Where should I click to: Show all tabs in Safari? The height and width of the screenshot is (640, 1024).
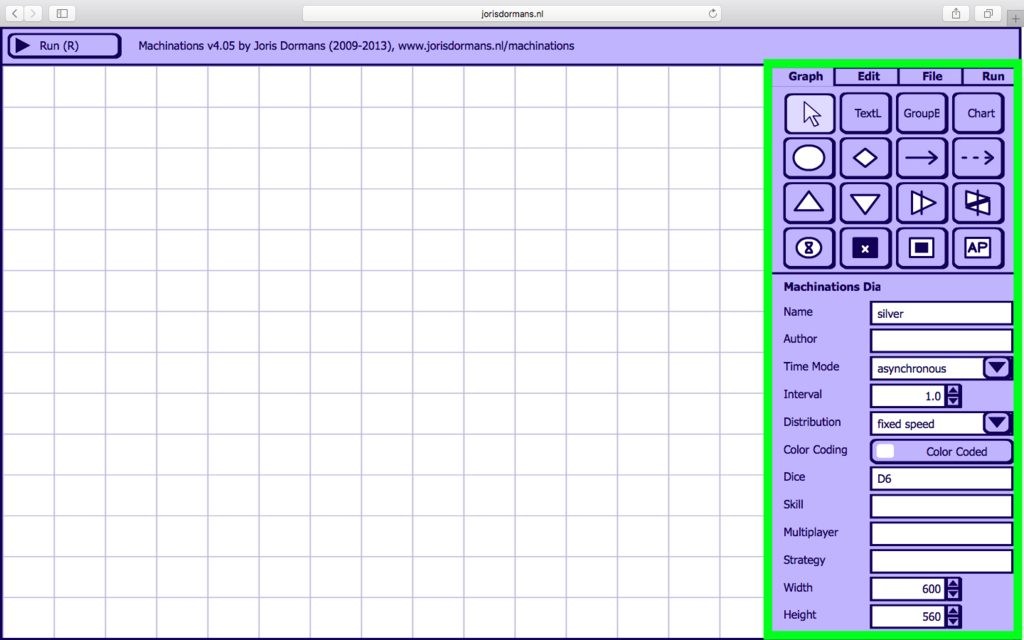(x=988, y=13)
